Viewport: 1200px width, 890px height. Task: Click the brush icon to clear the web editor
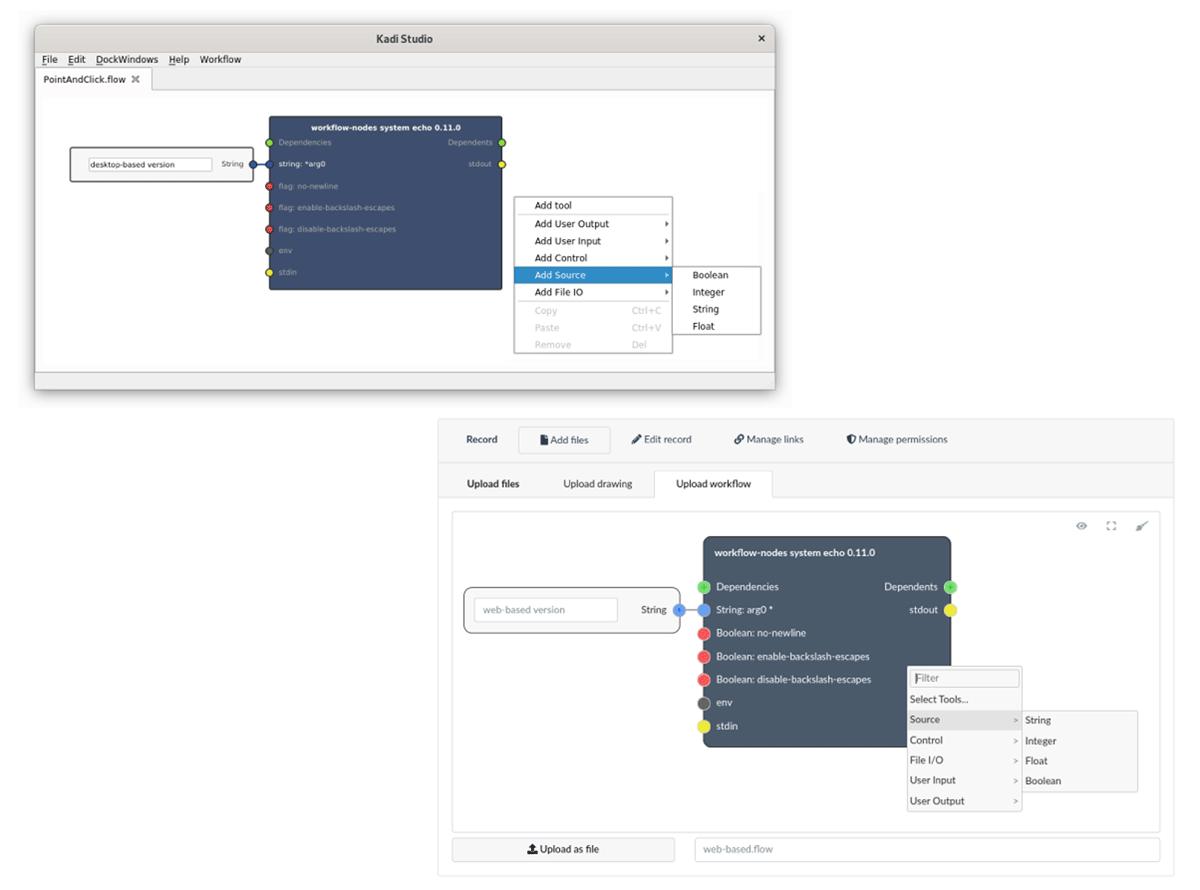pyautogui.click(x=1142, y=526)
